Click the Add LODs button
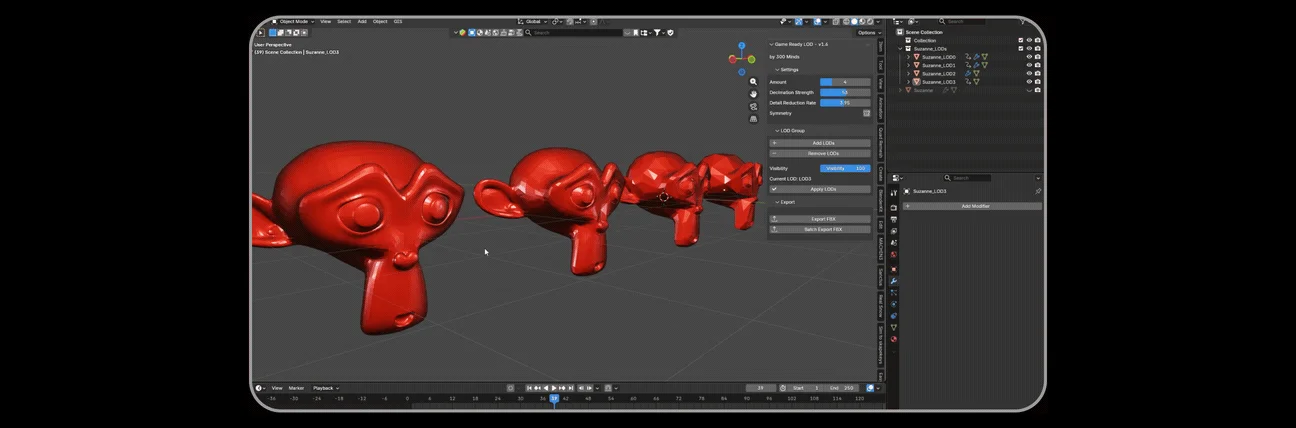 pyautogui.click(x=820, y=143)
